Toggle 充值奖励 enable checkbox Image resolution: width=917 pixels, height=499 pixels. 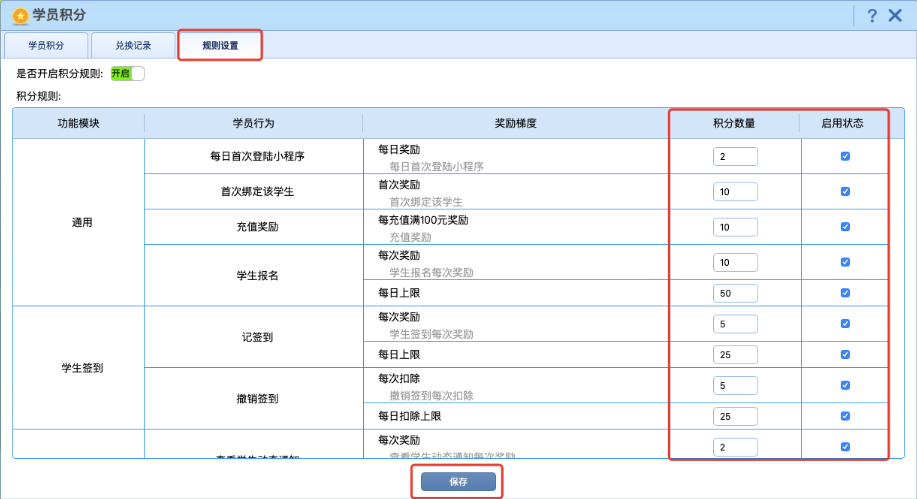pos(845,226)
